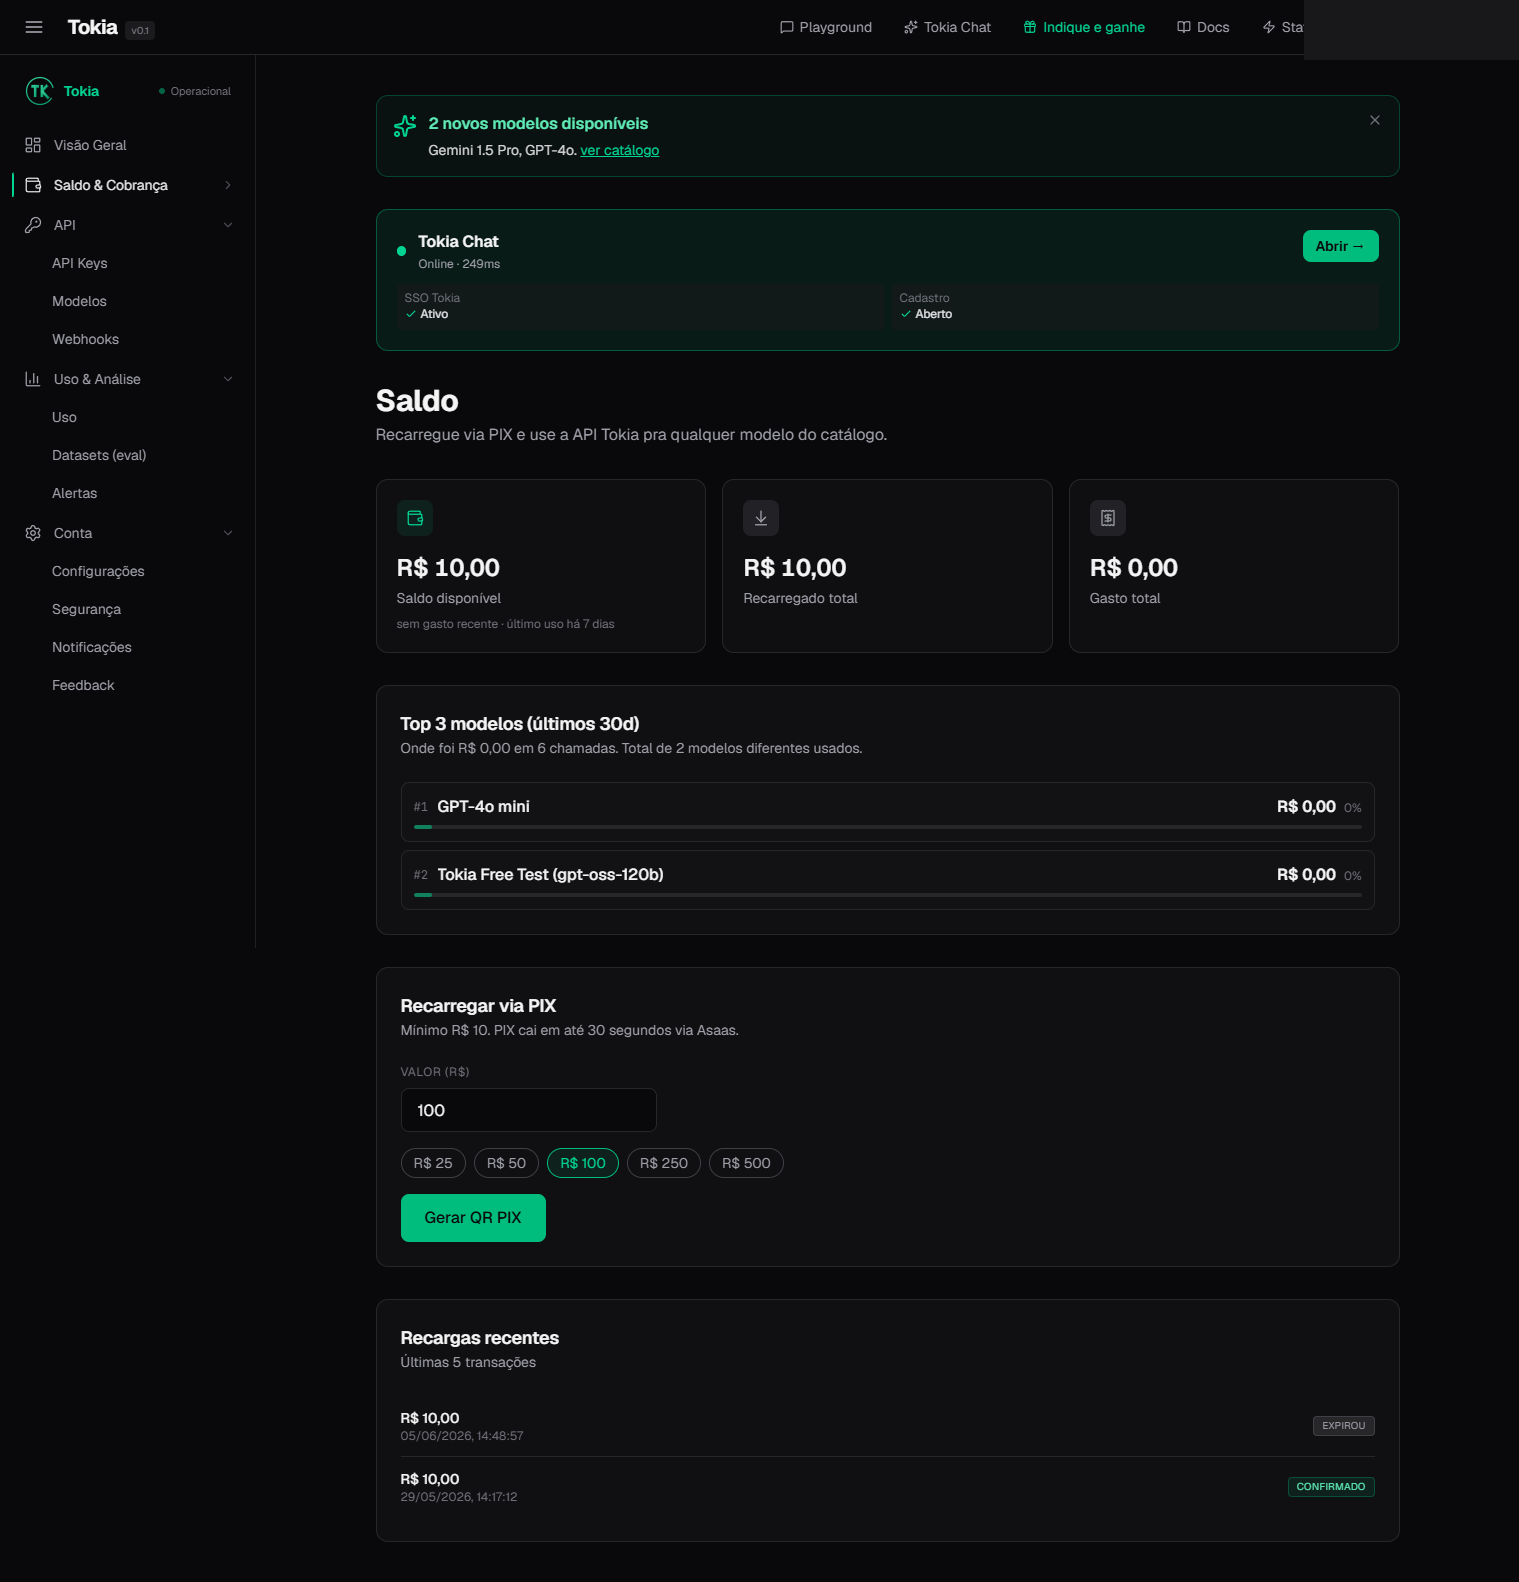Click the GPT-4o mini model row name

point(483,806)
